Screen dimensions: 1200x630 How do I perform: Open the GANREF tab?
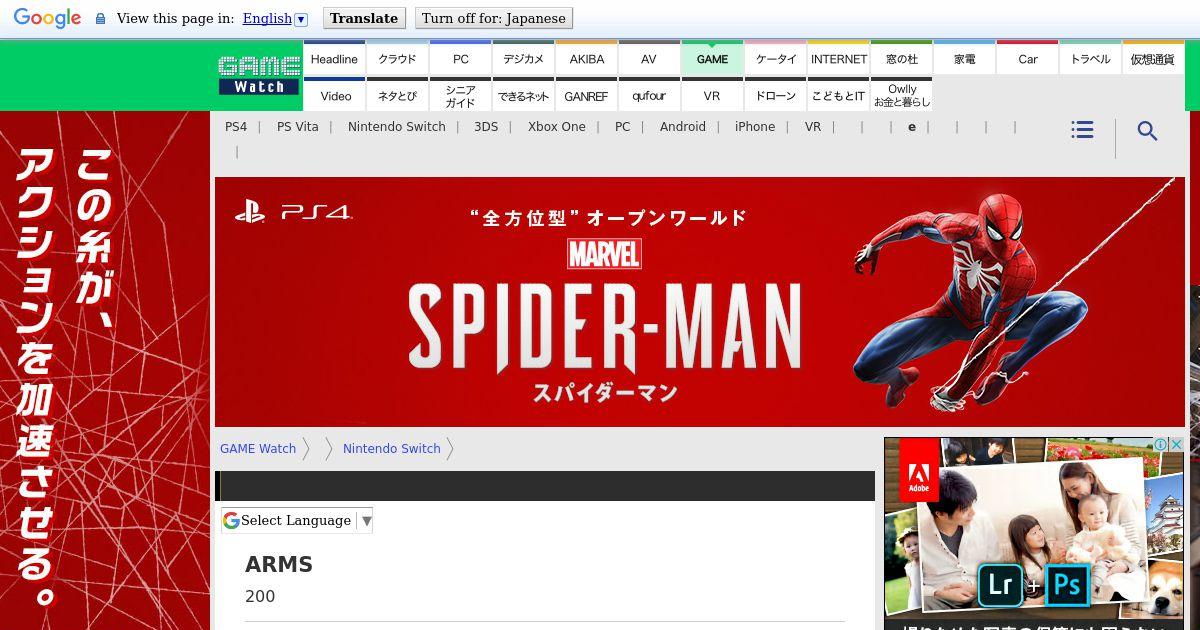[586, 96]
